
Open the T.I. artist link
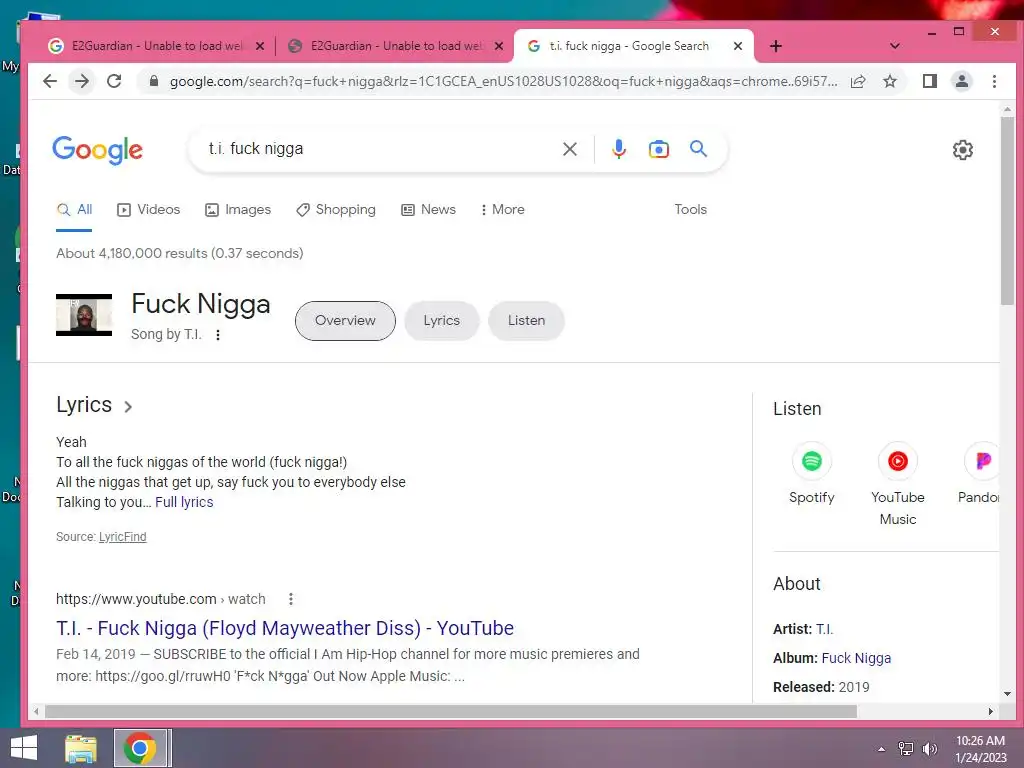pos(824,630)
